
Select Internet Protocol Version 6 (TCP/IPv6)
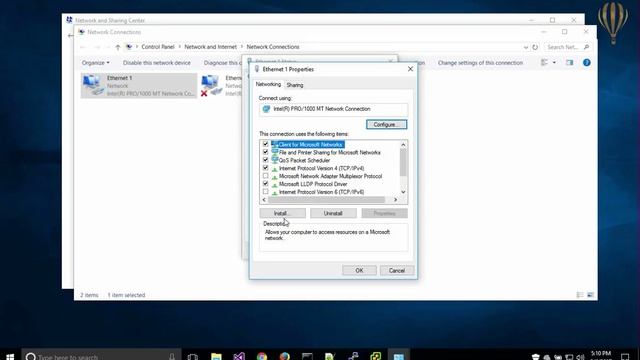point(321,192)
